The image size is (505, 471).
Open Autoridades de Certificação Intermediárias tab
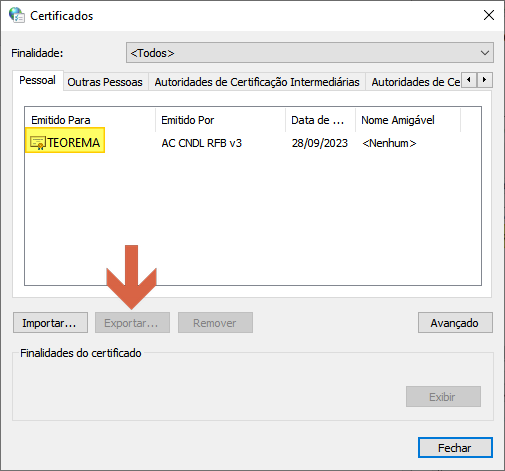[257, 82]
